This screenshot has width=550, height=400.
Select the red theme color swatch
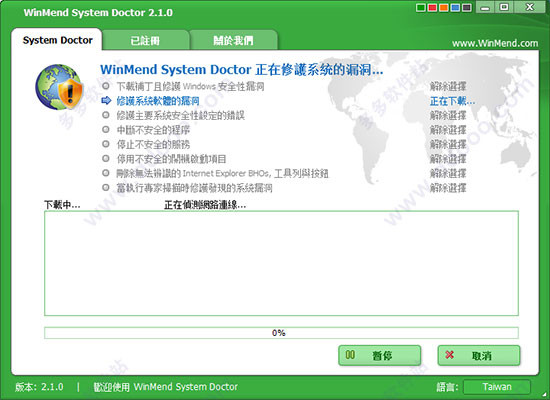click(x=432, y=7)
